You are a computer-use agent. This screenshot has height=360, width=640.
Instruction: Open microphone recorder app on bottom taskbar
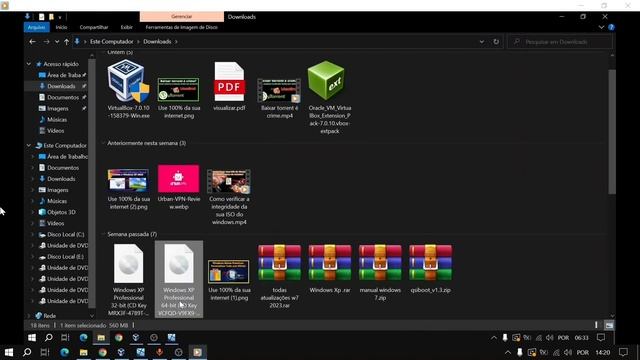click(160, 352)
